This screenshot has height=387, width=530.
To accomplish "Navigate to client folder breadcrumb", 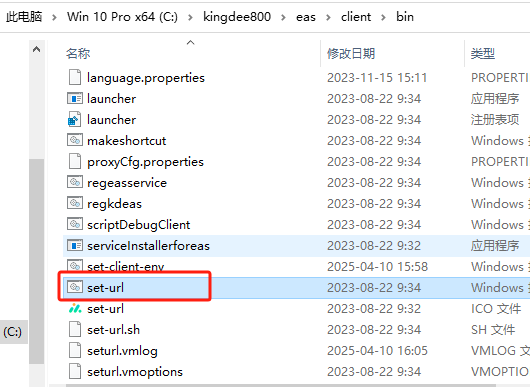I will (x=356, y=17).
